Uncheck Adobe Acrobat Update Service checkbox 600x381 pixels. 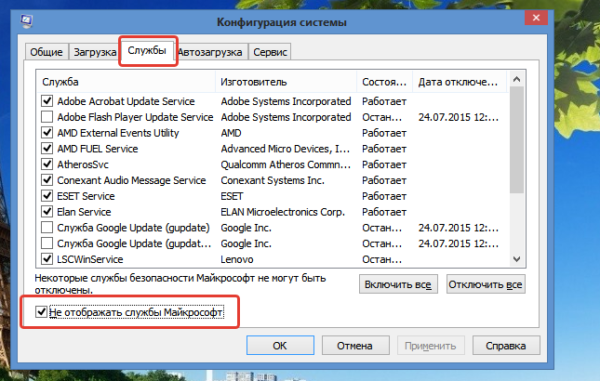[47, 101]
